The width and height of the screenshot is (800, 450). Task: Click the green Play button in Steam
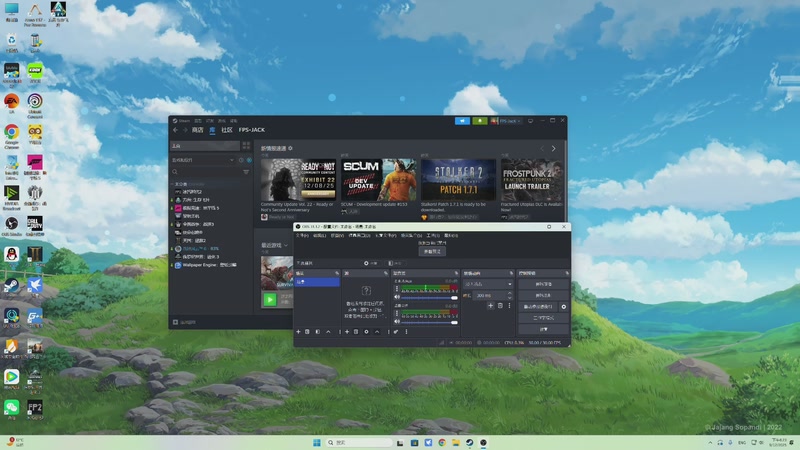[270, 299]
